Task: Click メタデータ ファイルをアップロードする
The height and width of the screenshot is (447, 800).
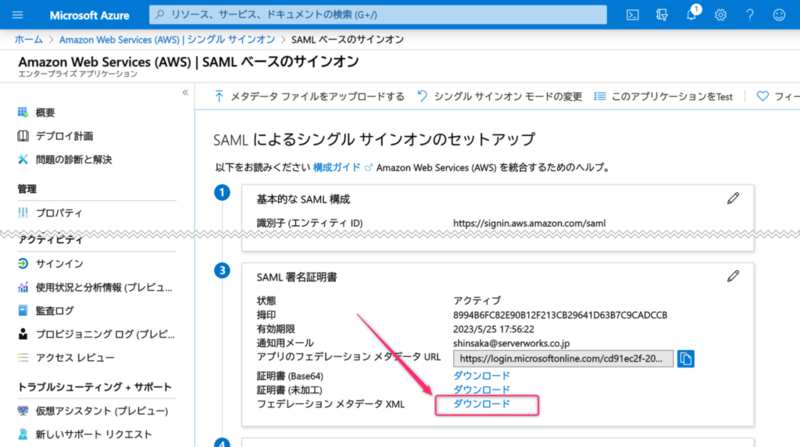Action: (309, 96)
